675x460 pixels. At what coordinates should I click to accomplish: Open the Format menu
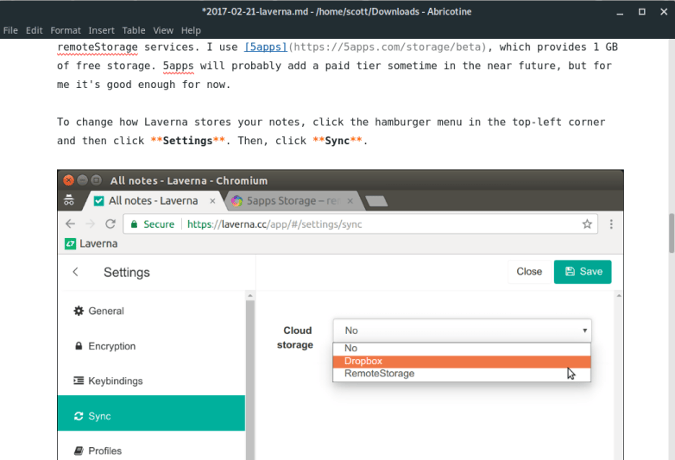click(x=66, y=31)
